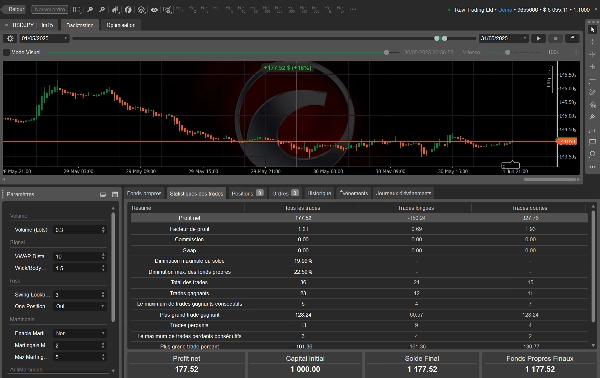
Task: Open the Journal d'événements tab
Action: pos(403,194)
